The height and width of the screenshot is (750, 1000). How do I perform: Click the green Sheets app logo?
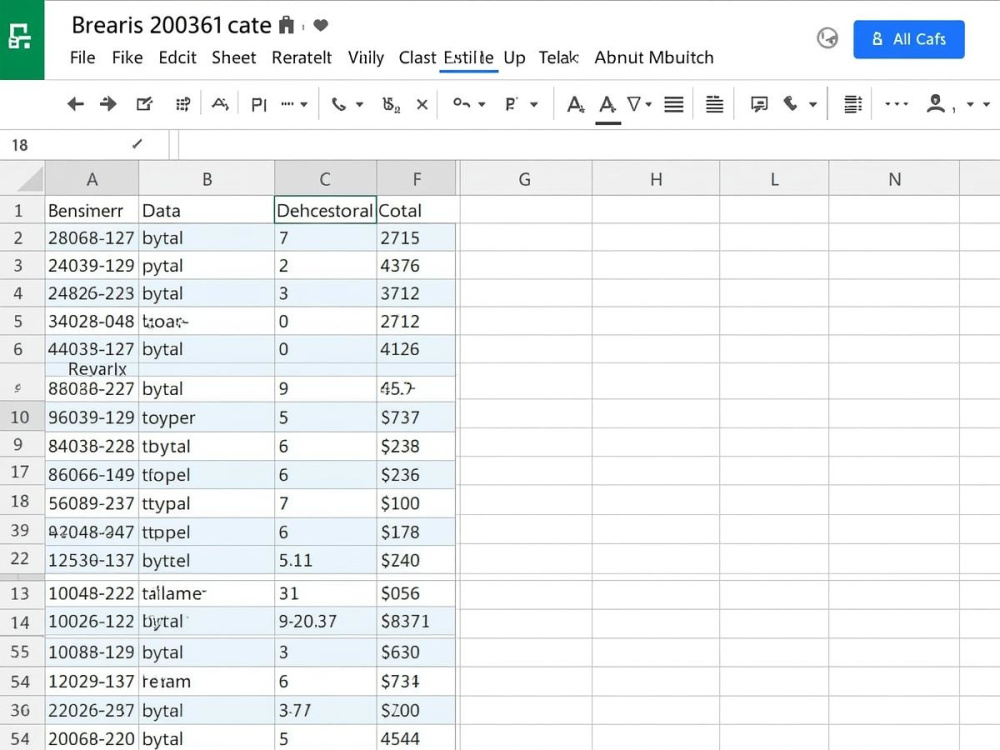[x=22, y=40]
